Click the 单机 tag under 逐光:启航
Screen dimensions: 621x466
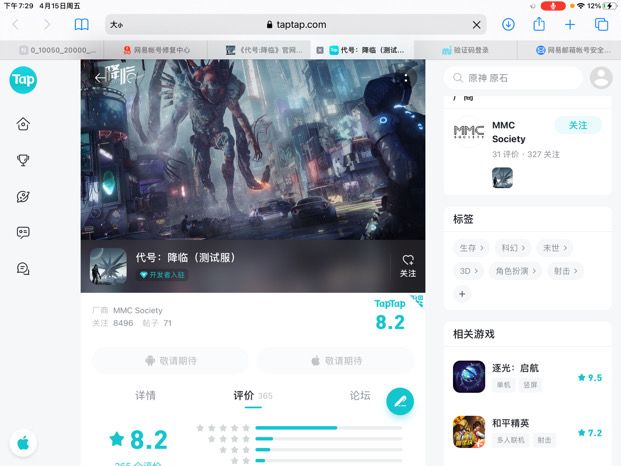point(503,385)
